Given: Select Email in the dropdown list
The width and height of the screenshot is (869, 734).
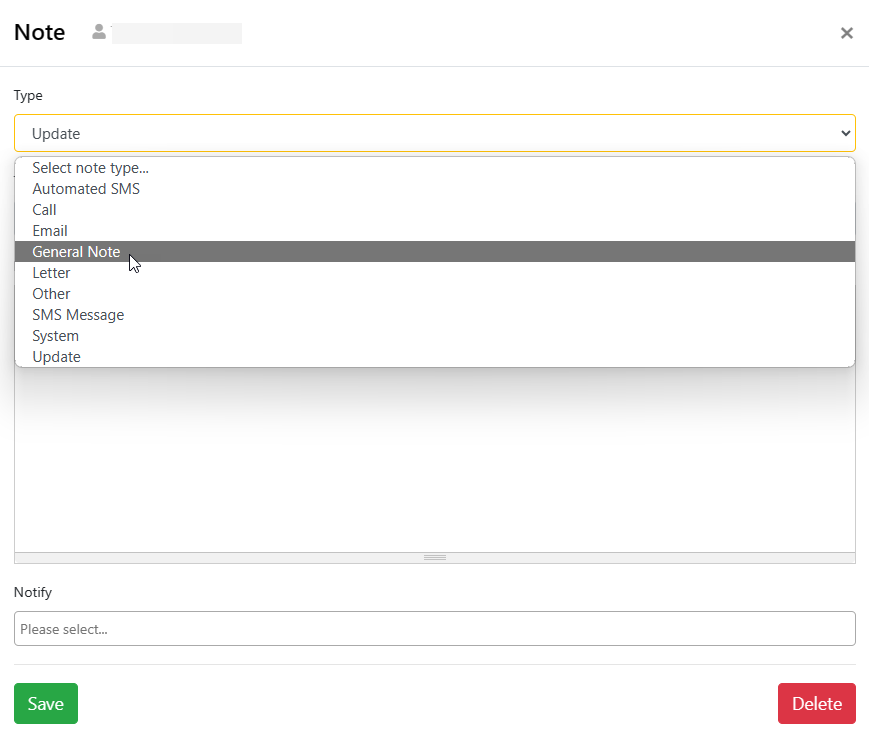Looking at the screenshot, I should point(50,231).
